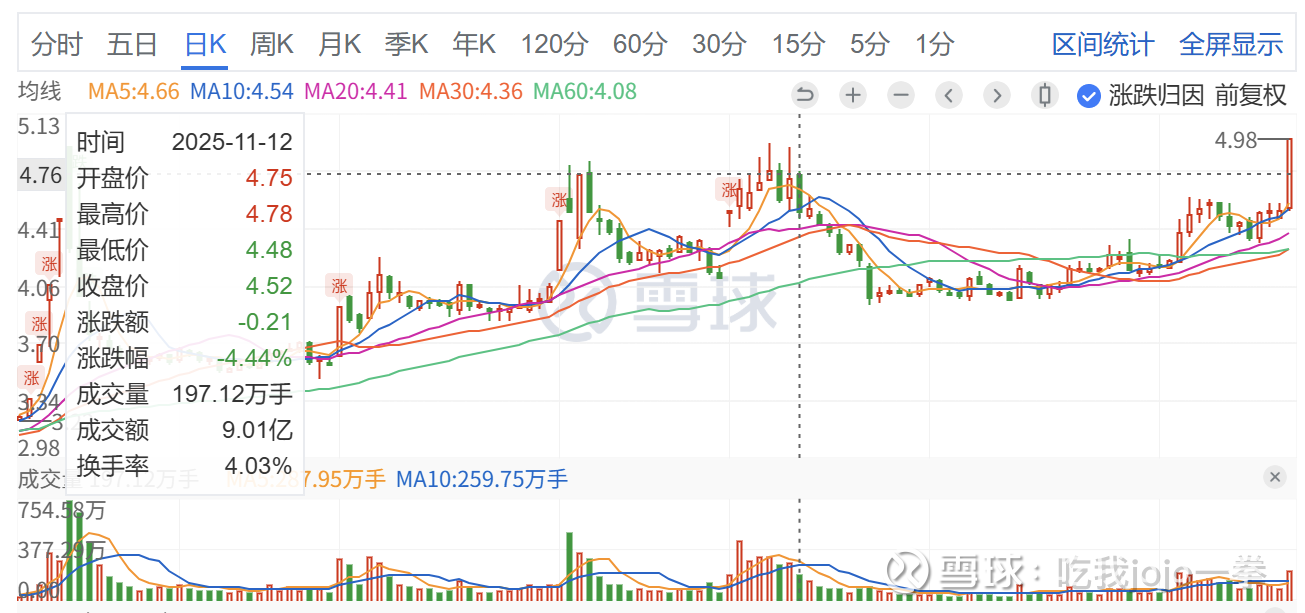Zoom in chart with plus icon
The image size is (1305, 613).
tap(853, 95)
